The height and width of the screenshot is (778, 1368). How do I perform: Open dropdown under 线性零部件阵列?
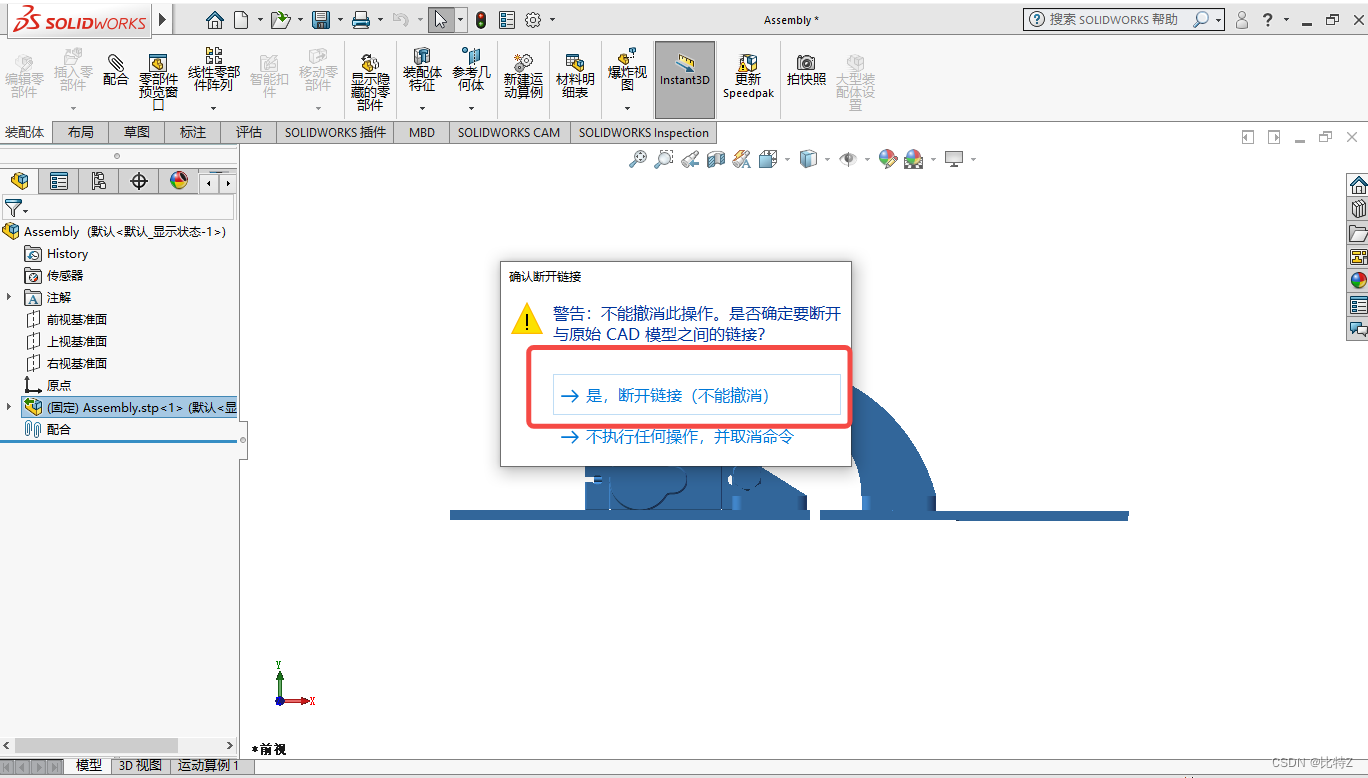coord(214,108)
